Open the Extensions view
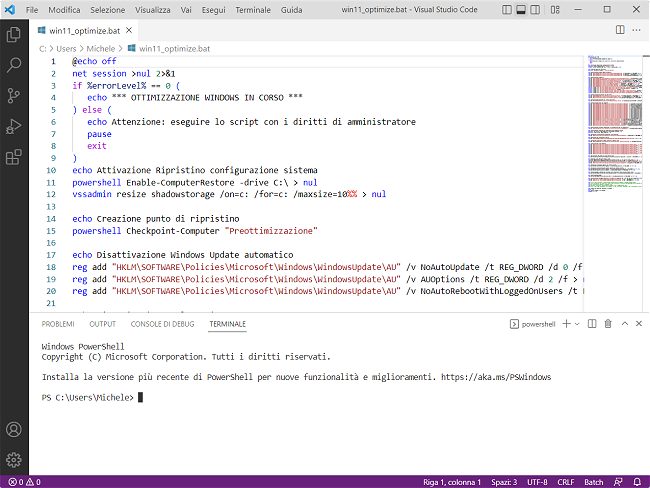 14,158
